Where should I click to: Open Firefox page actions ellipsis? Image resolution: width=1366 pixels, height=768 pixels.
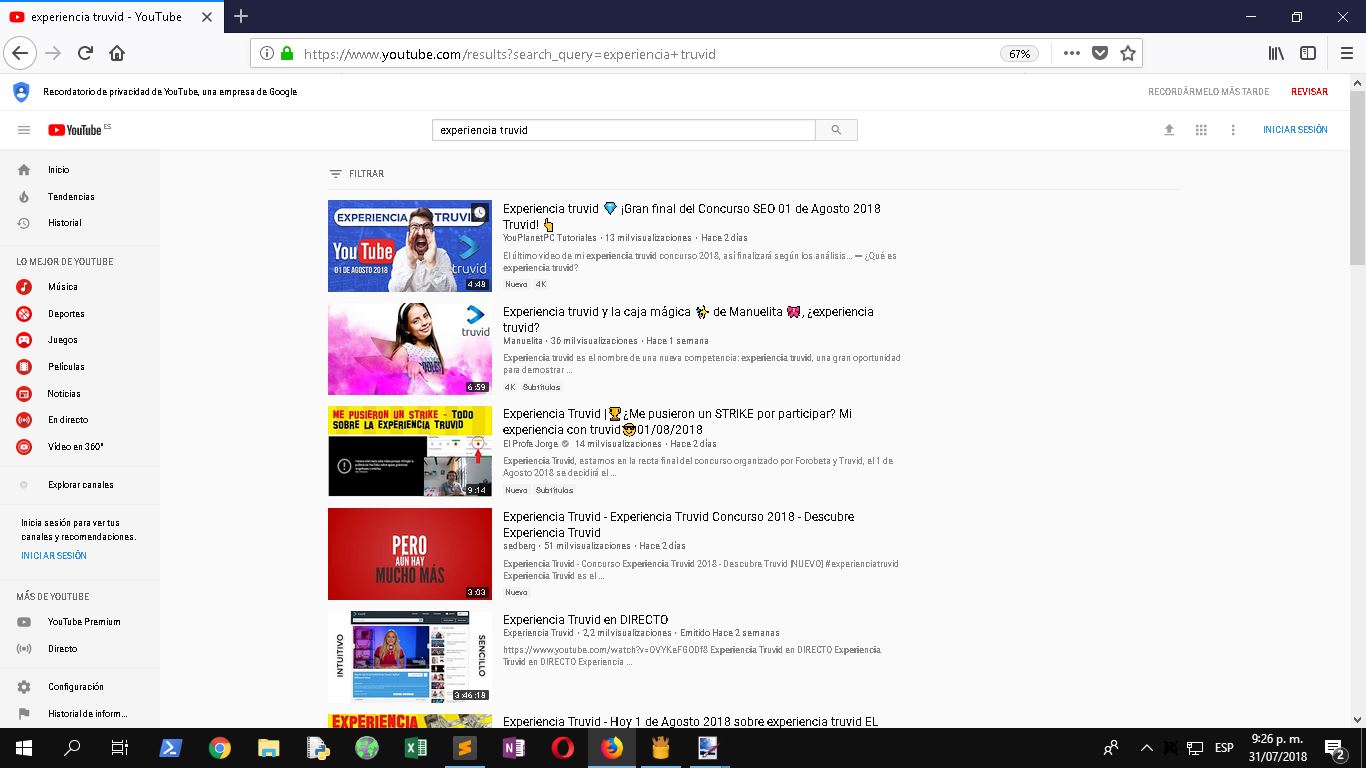click(x=1072, y=54)
